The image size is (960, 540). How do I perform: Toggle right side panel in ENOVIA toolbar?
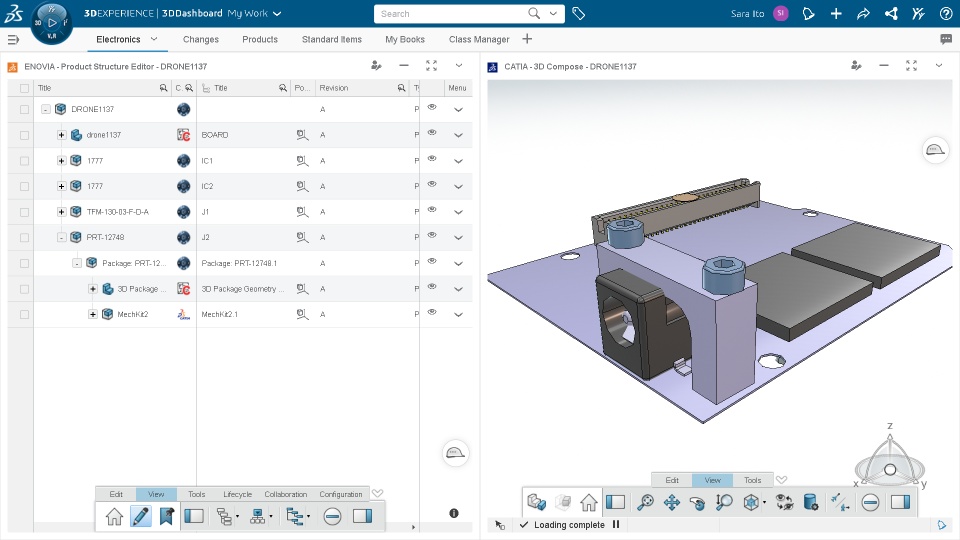362,516
